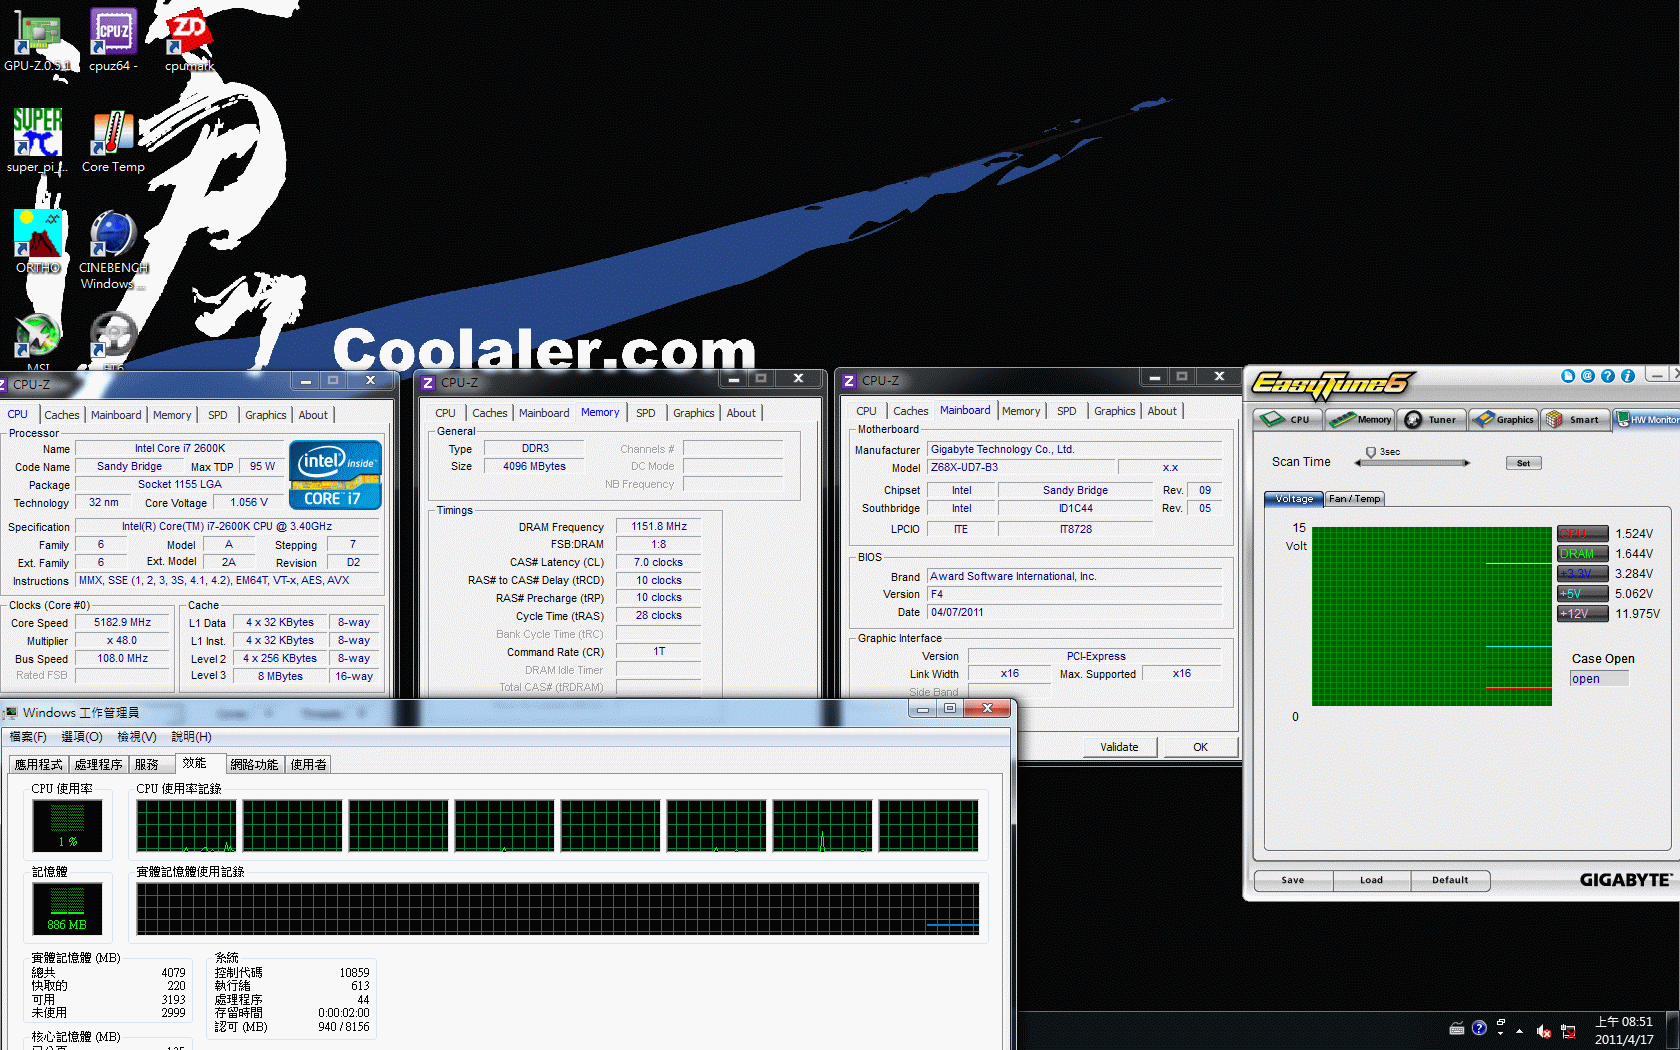
Task: Open the GPU-Z desktop shortcut
Action: click(37, 38)
